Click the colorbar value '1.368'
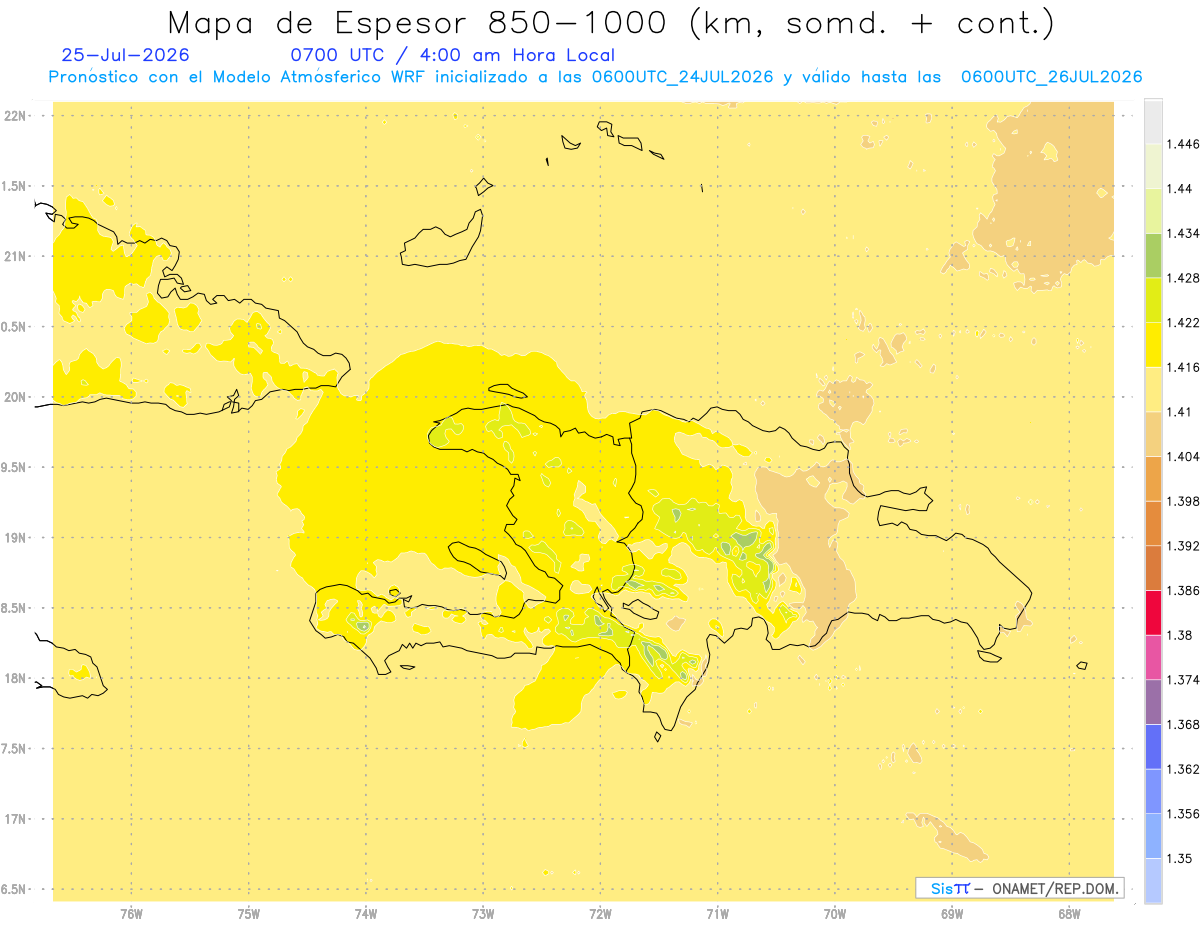 pos(1183,724)
